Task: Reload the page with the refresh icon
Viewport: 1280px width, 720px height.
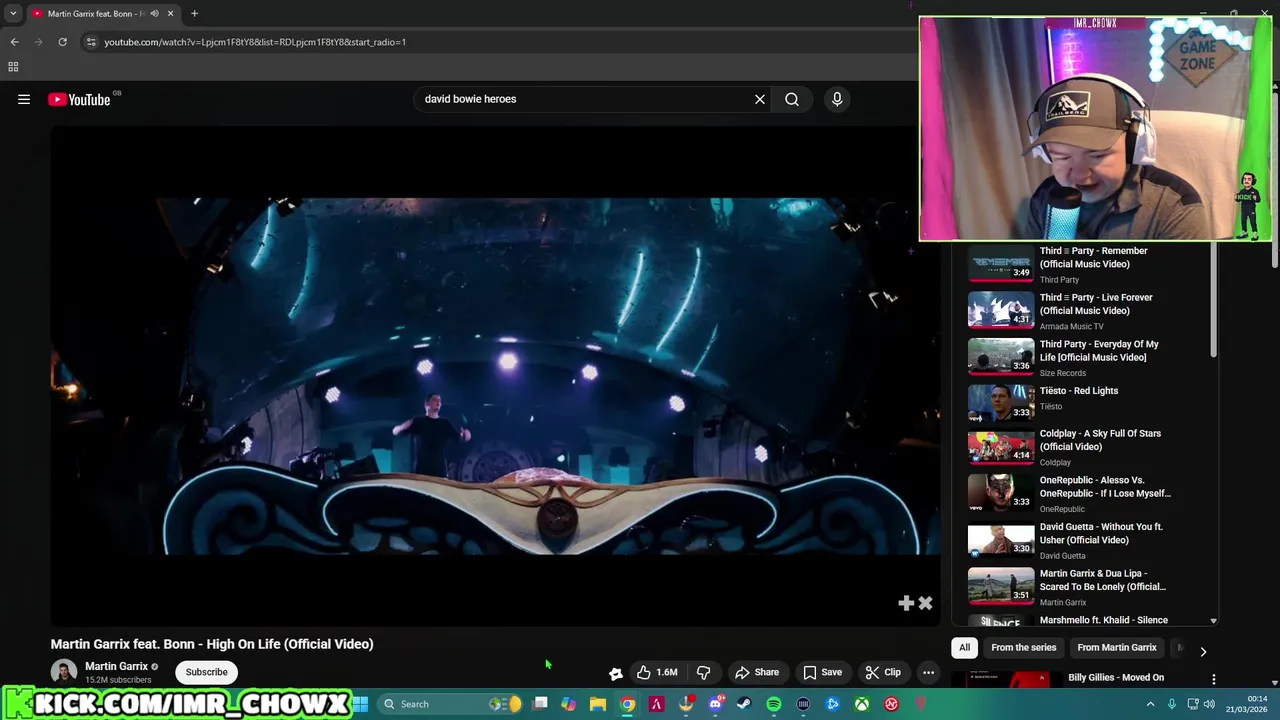Action: point(62,42)
